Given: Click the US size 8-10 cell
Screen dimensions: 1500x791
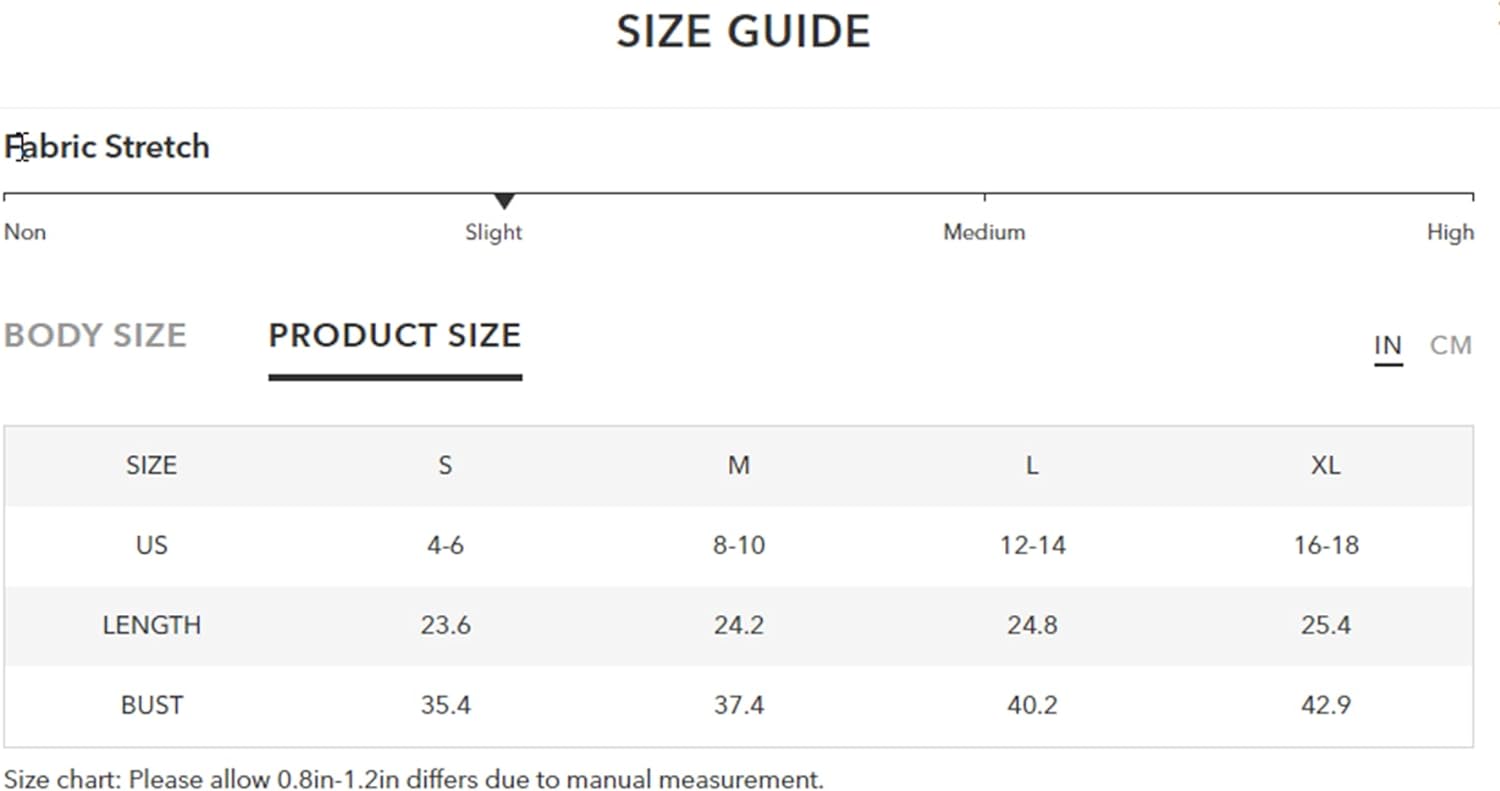Looking at the screenshot, I should click(x=738, y=545).
